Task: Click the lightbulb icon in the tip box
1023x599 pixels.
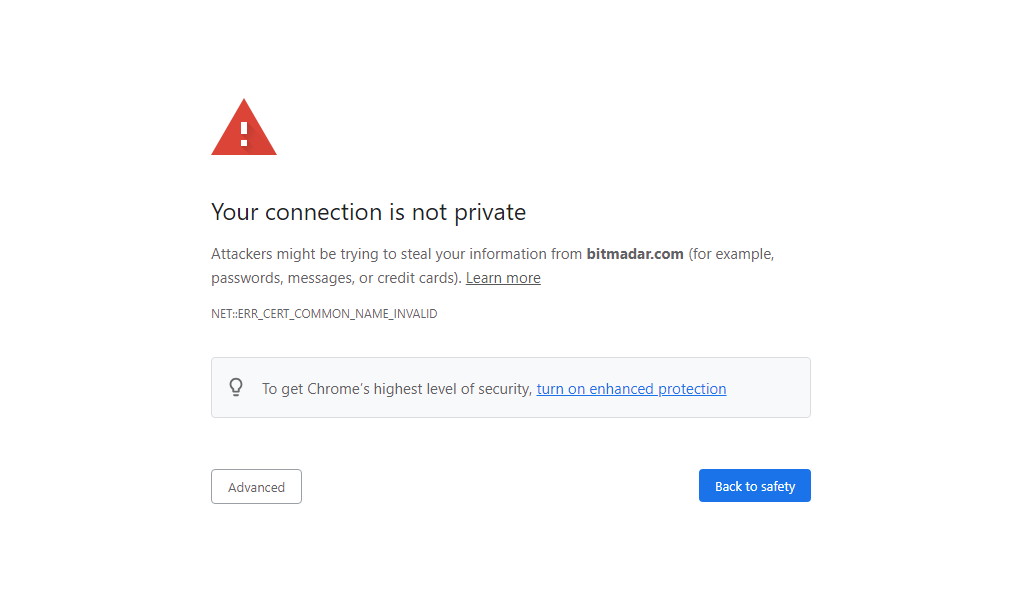Action: (236, 388)
